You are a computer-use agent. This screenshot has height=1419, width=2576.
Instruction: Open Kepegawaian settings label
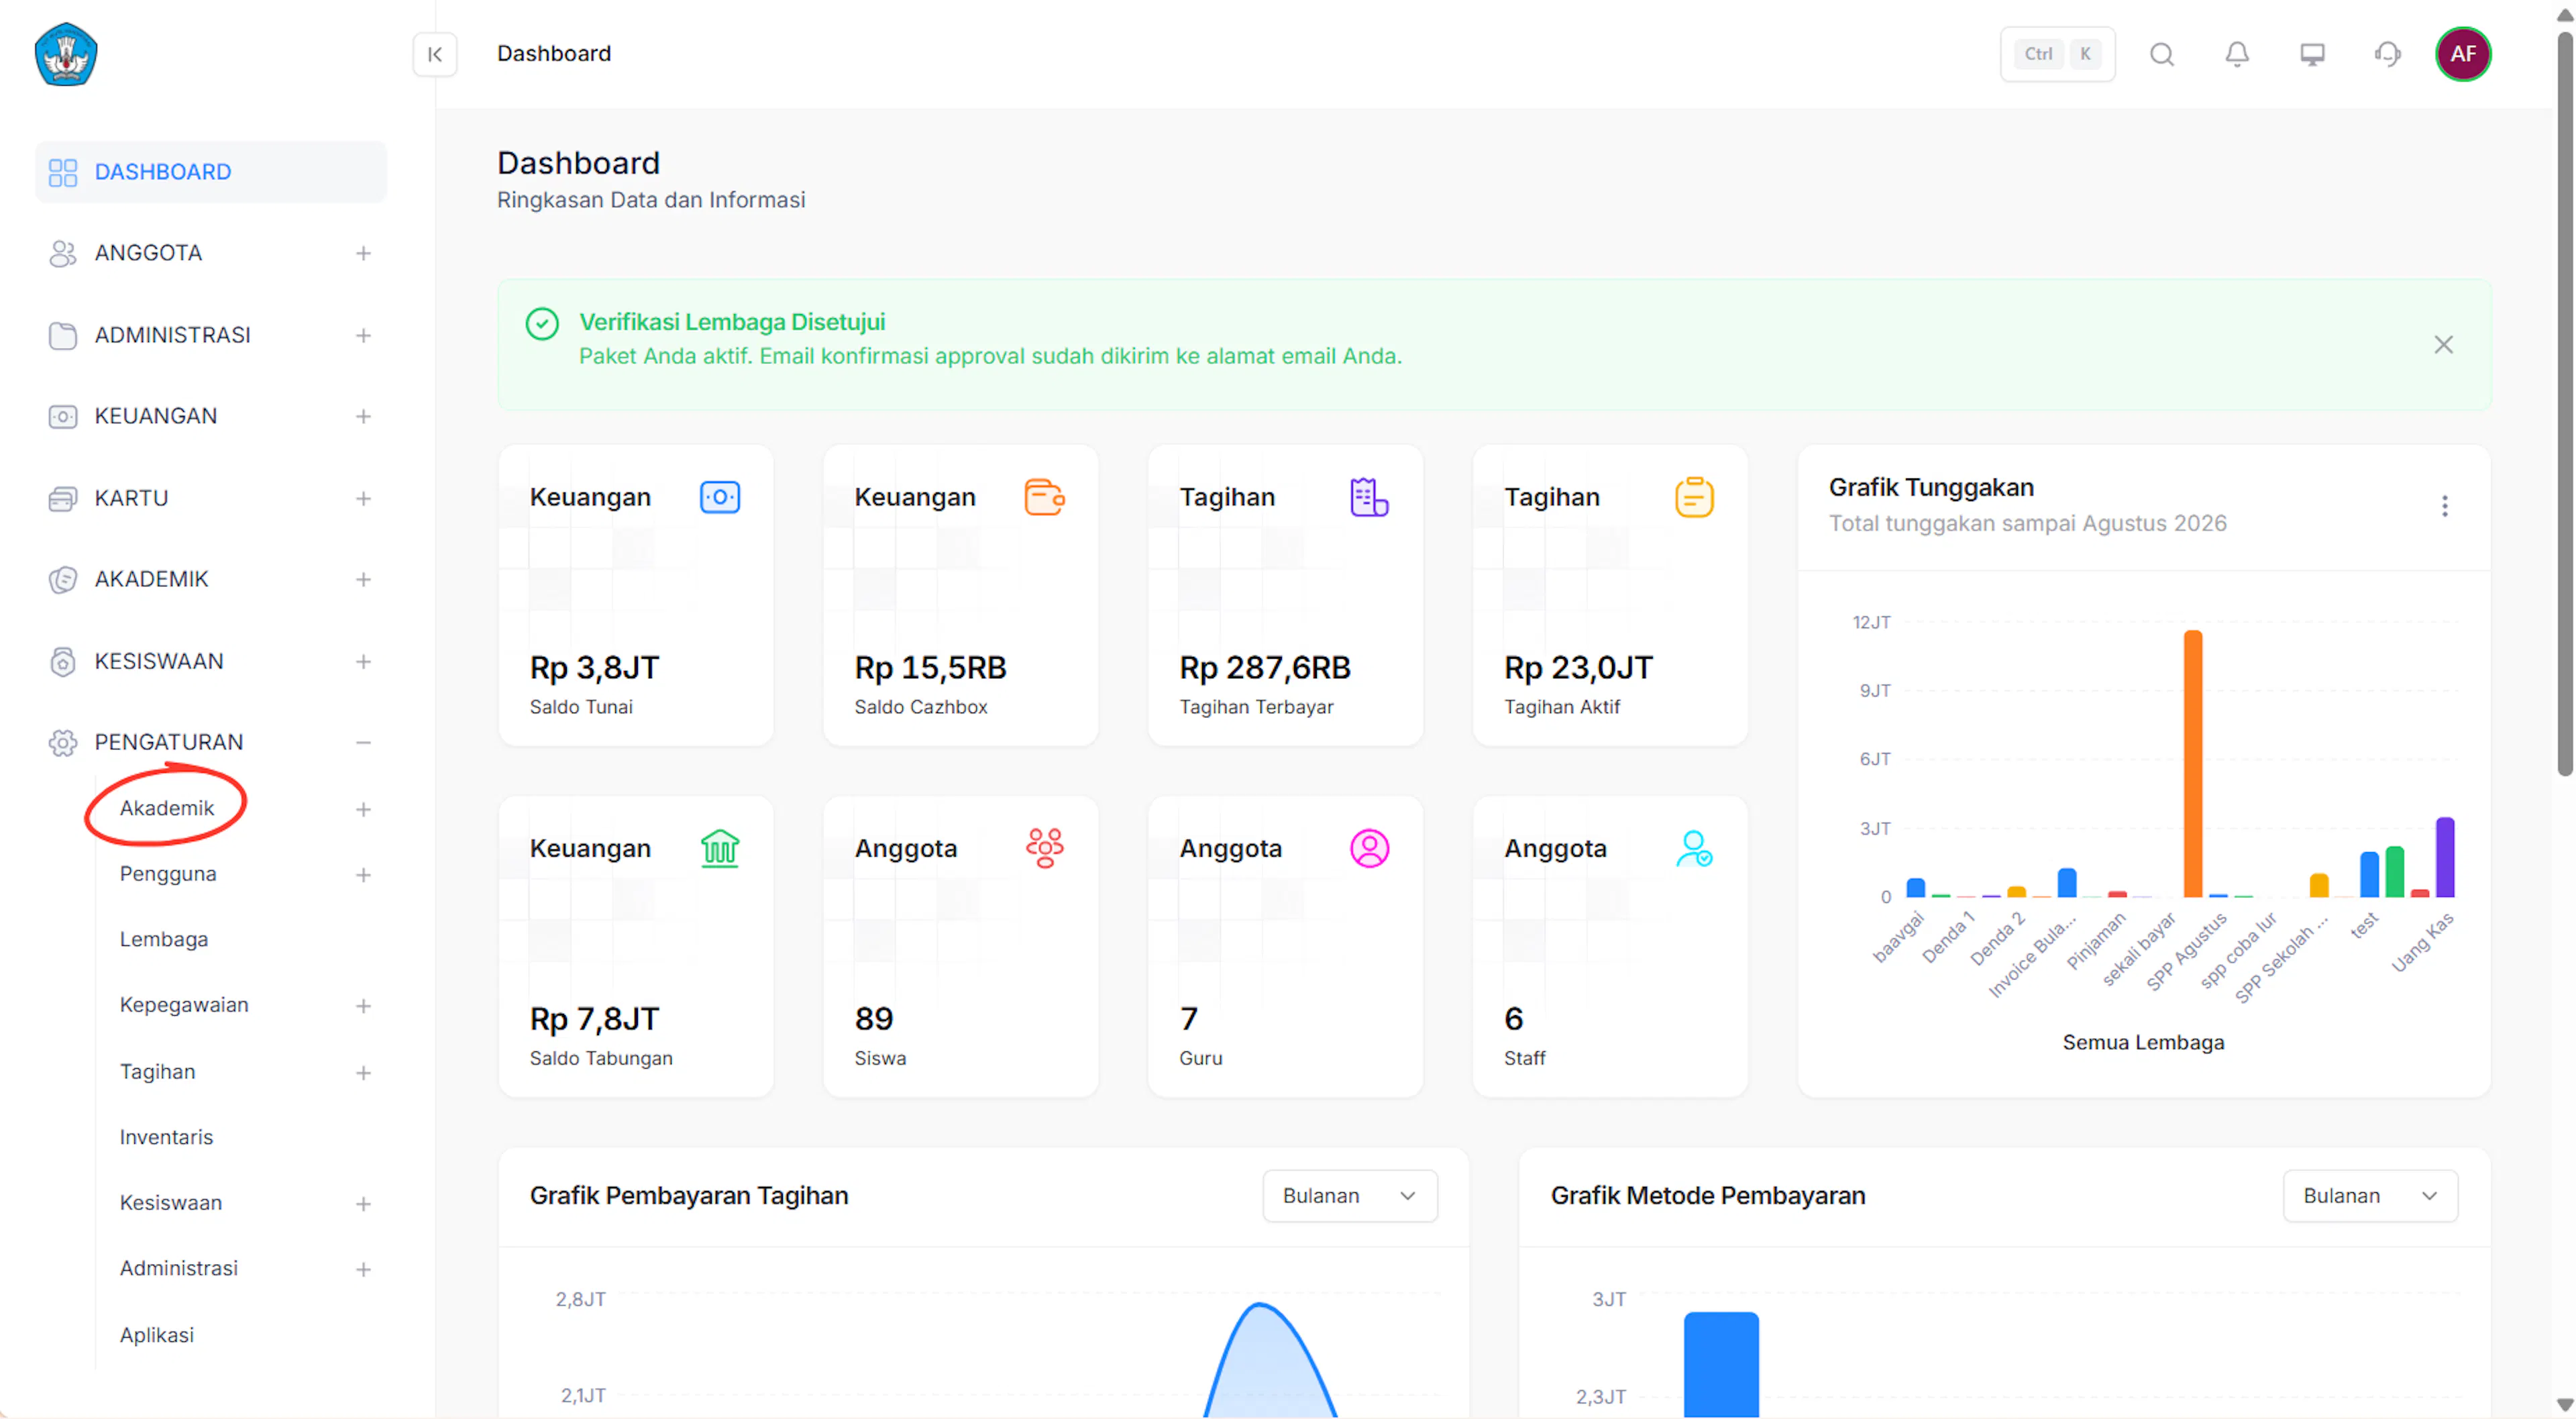(x=184, y=1005)
